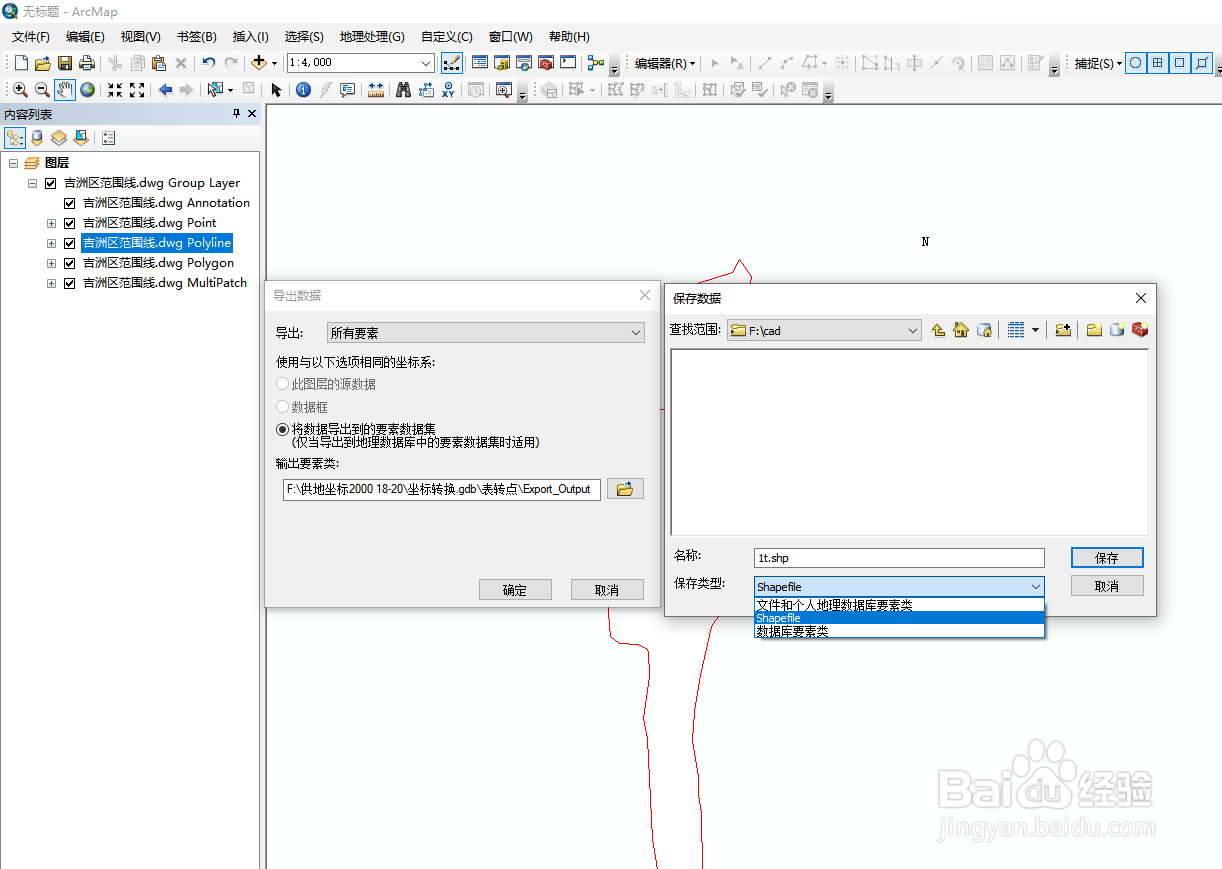Open the map scale 1:4,000 dropdown
Image resolution: width=1222 pixels, height=869 pixels.
point(428,62)
